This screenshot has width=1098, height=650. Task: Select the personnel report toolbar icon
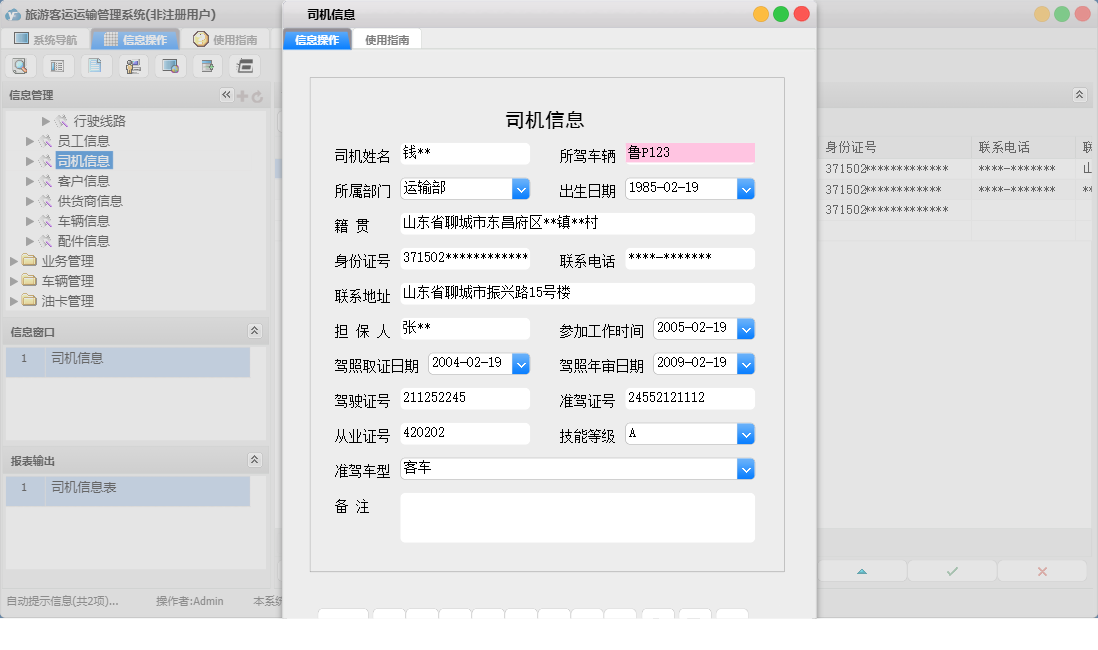133,65
